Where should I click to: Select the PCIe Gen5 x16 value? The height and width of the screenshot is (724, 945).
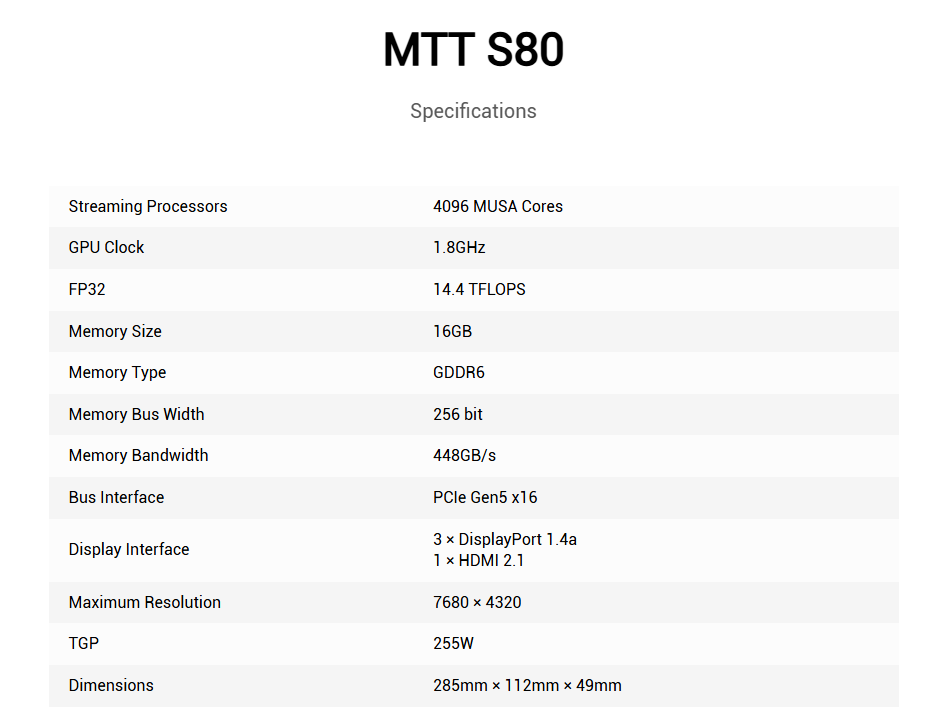pos(485,497)
